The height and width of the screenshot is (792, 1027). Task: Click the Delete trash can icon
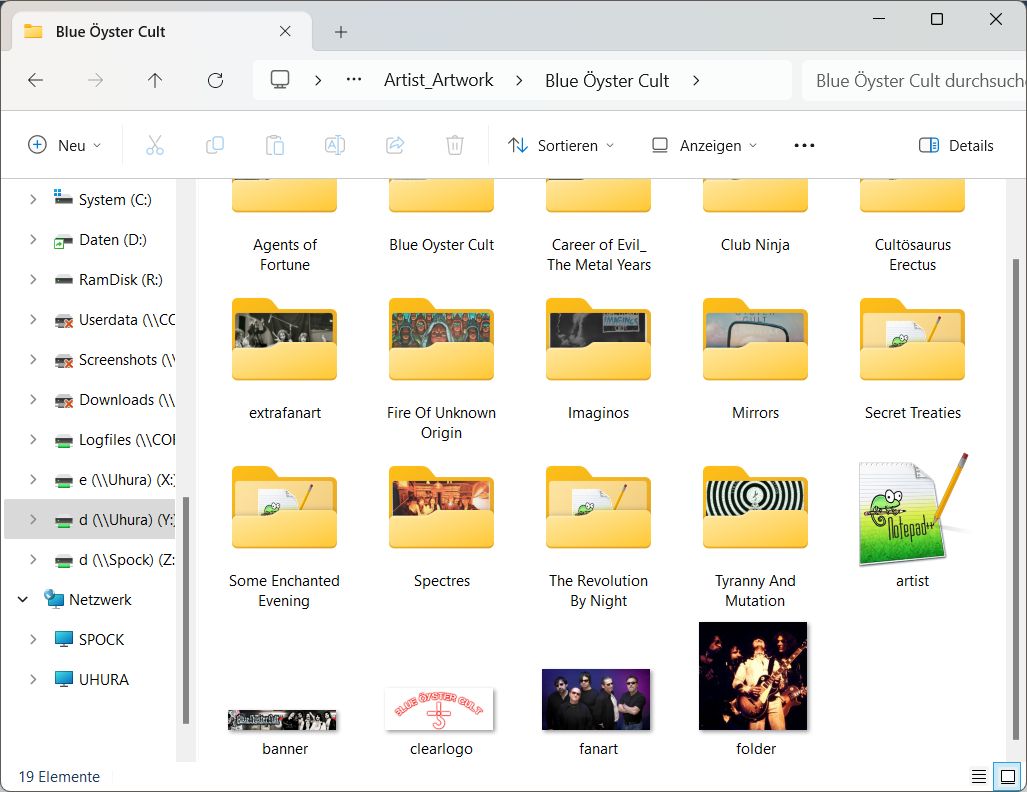(x=455, y=145)
